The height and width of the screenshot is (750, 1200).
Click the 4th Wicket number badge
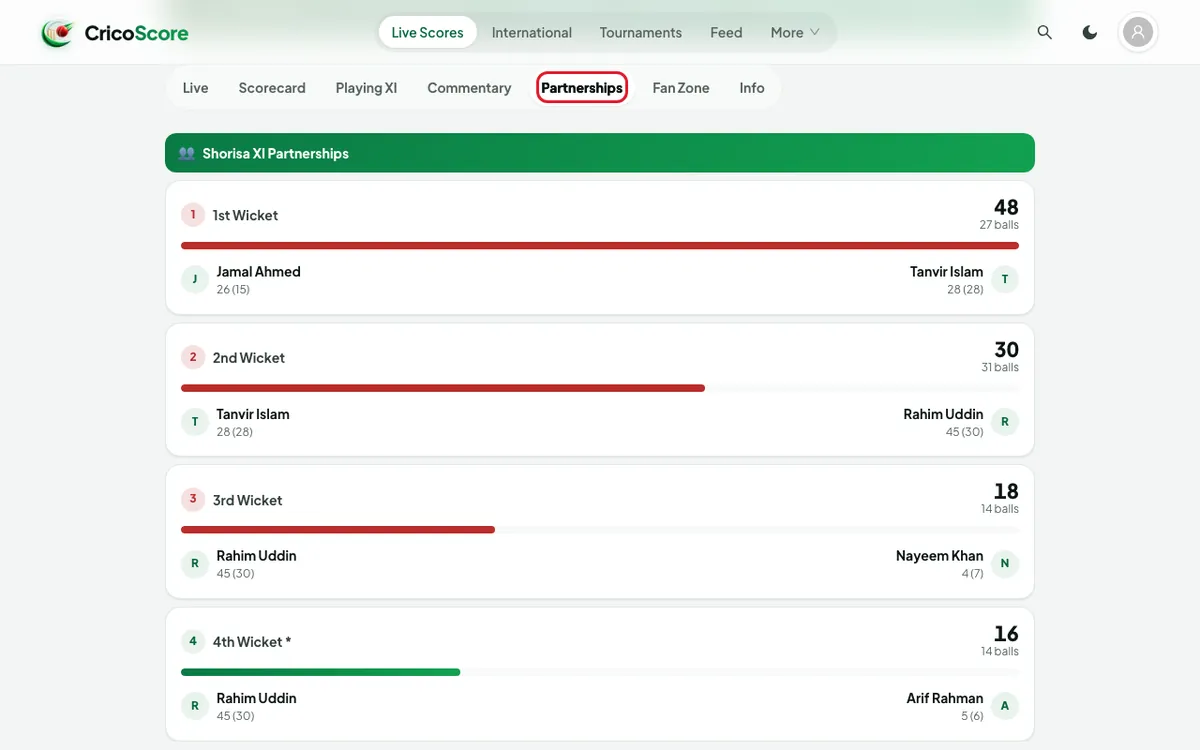coord(193,641)
